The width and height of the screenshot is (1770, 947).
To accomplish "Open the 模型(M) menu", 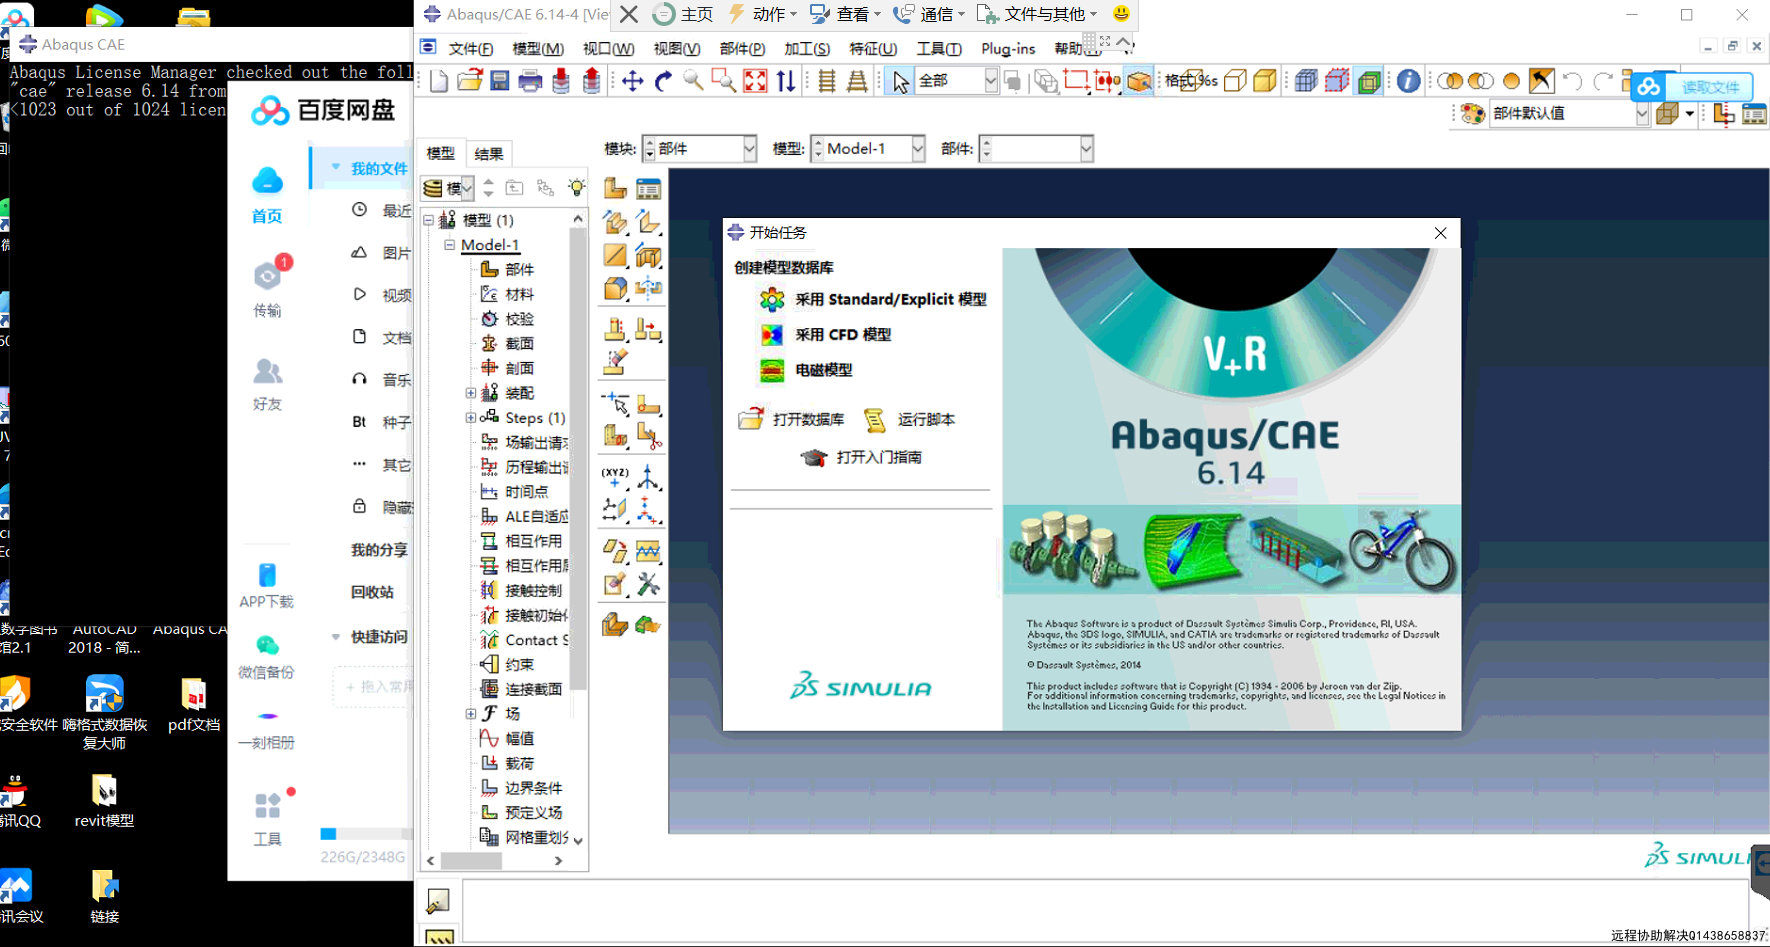I will pyautogui.click(x=537, y=48).
